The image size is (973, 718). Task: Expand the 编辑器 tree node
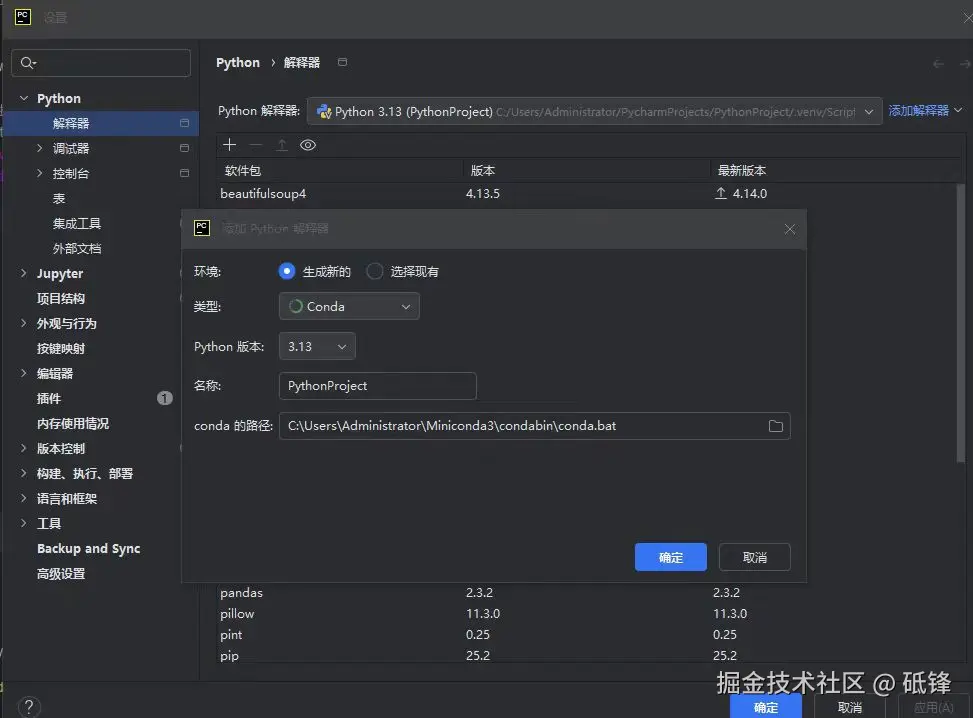tap(24, 373)
